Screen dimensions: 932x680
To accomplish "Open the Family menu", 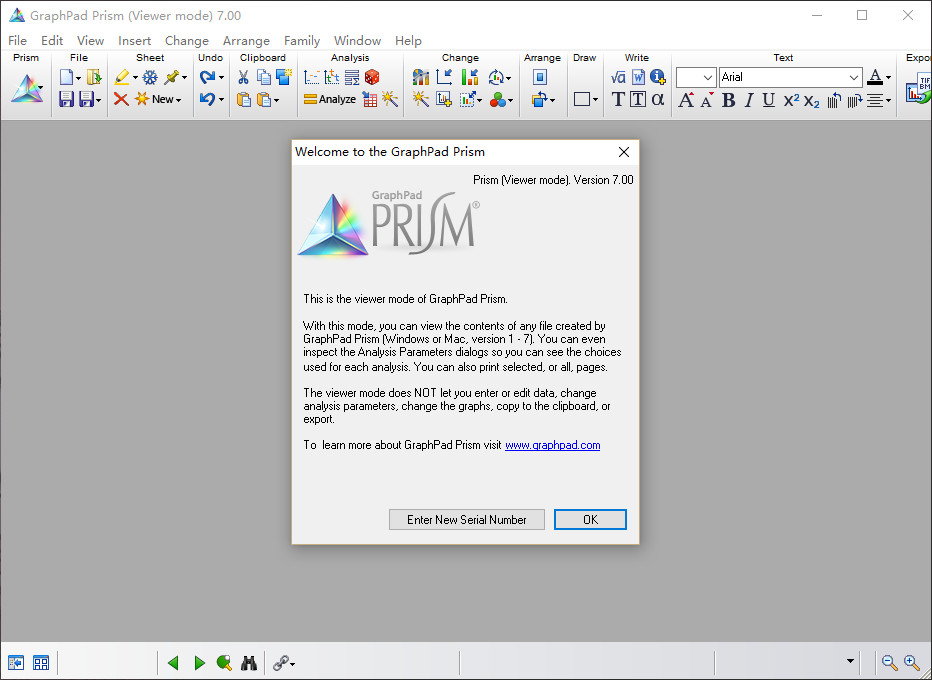I will pyautogui.click(x=302, y=41).
